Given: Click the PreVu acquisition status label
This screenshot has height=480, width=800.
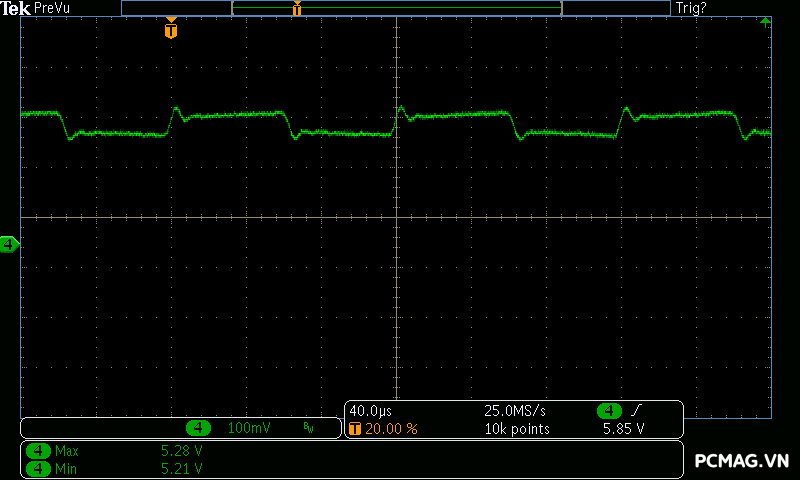Looking at the screenshot, I should 52,8.
